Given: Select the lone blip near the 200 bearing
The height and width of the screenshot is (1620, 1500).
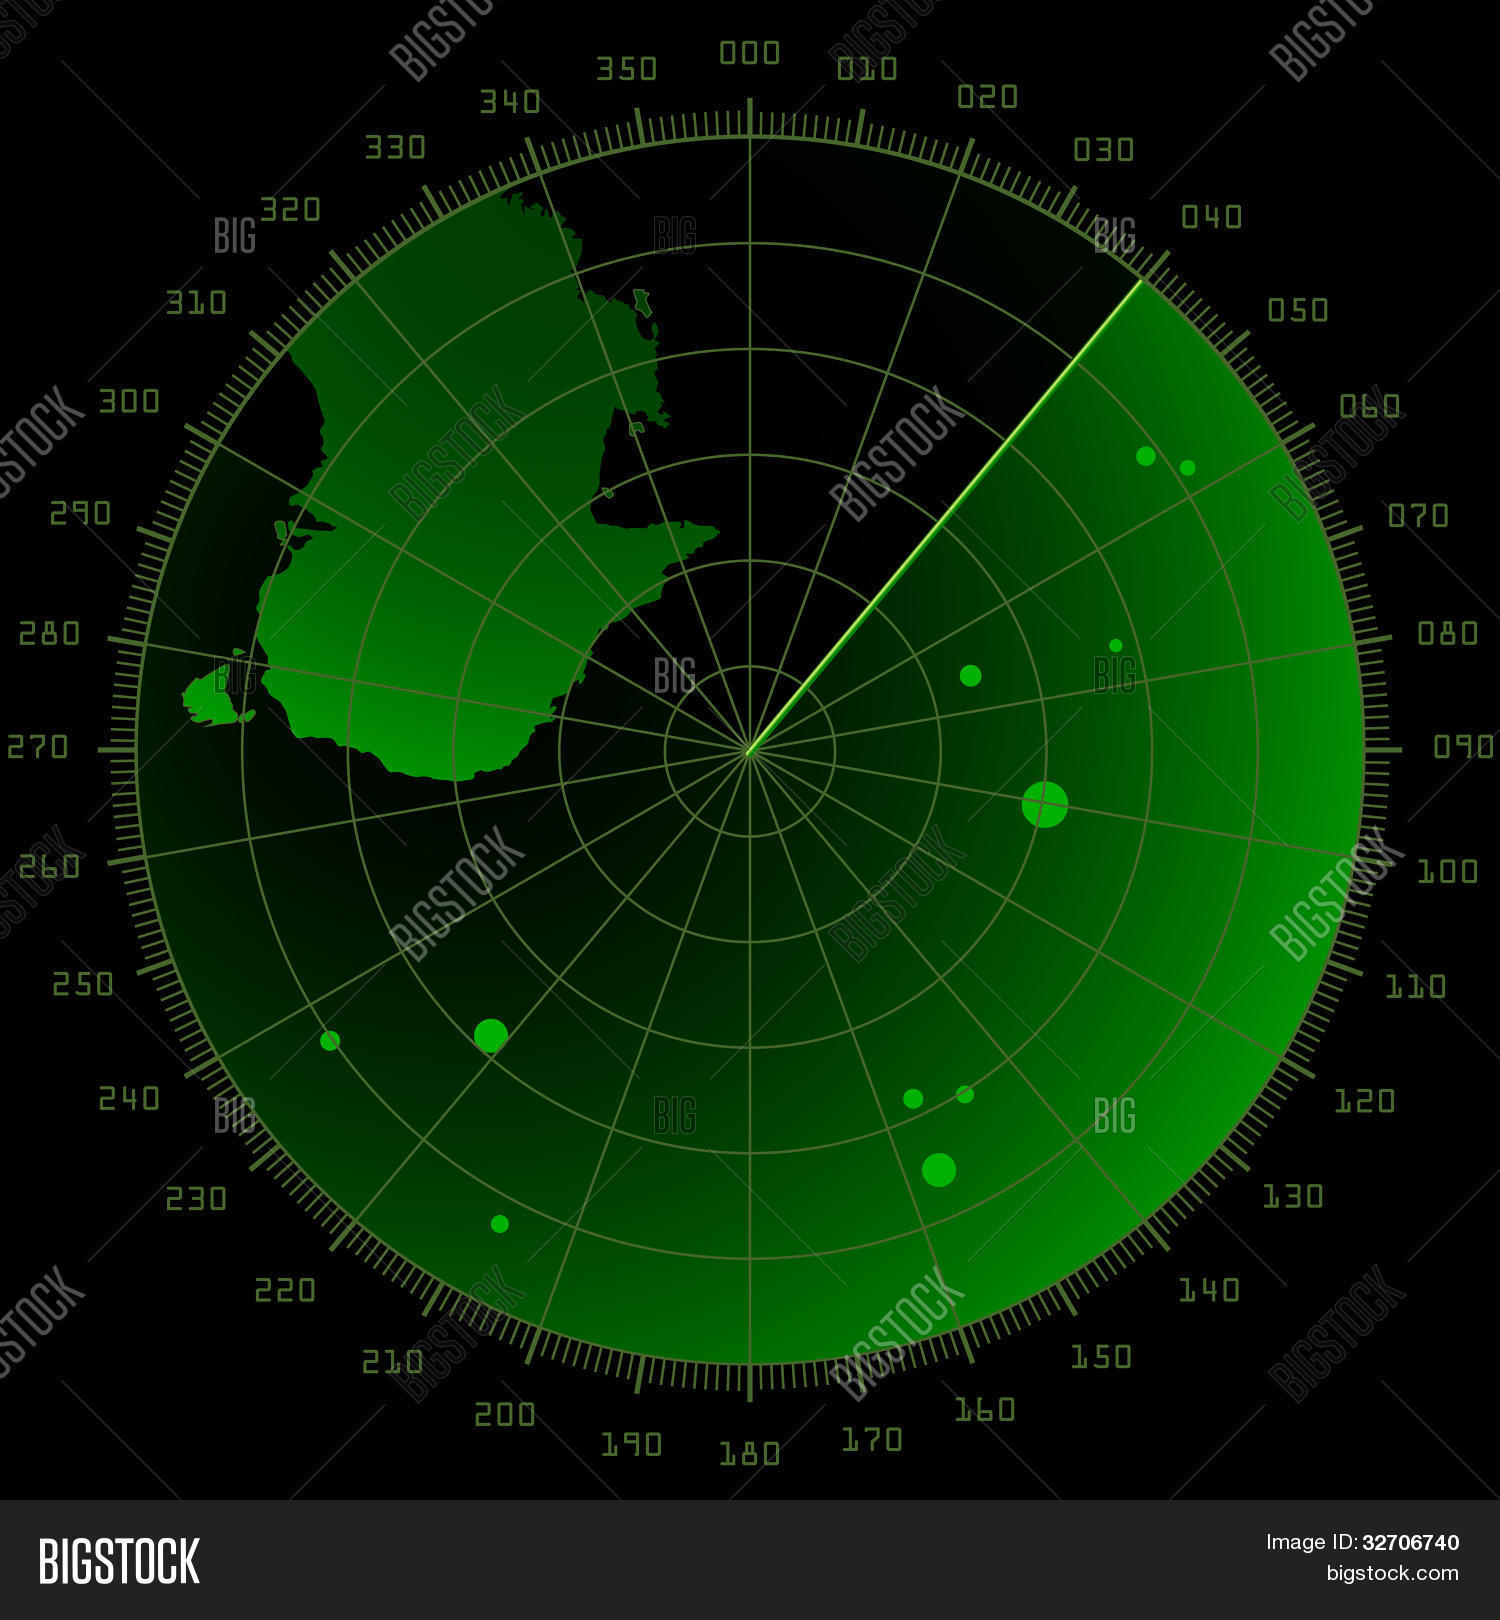Looking at the screenshot, I should pyautogui.click(x=500, y=1224).
